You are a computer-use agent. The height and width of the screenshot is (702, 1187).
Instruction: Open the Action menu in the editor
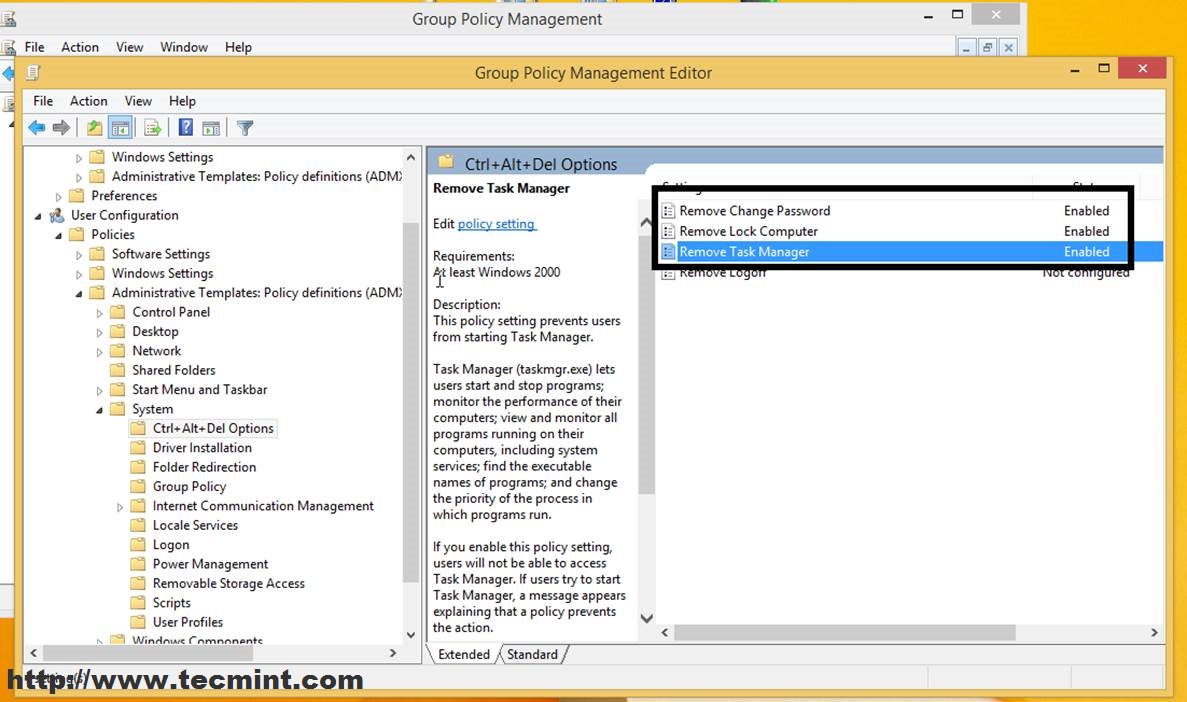point(89,101)
